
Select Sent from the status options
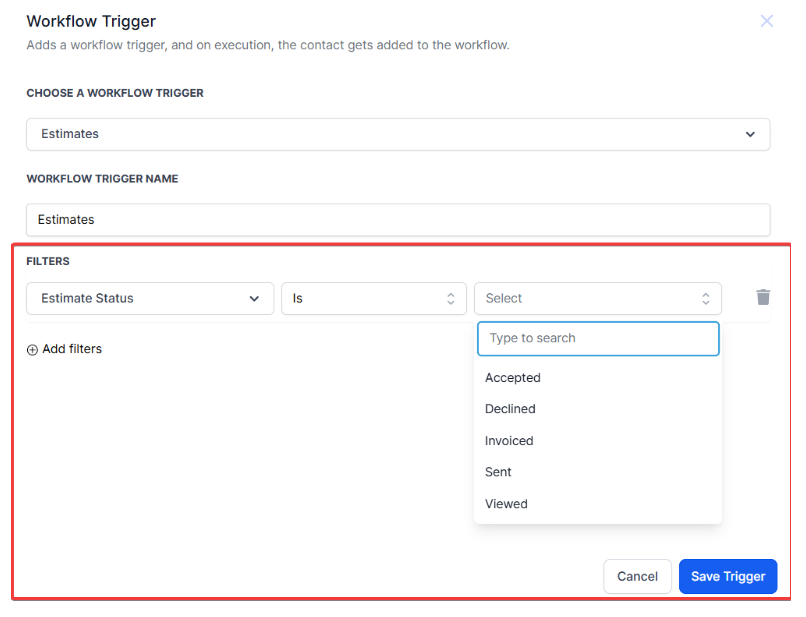[x=498, y=472]
